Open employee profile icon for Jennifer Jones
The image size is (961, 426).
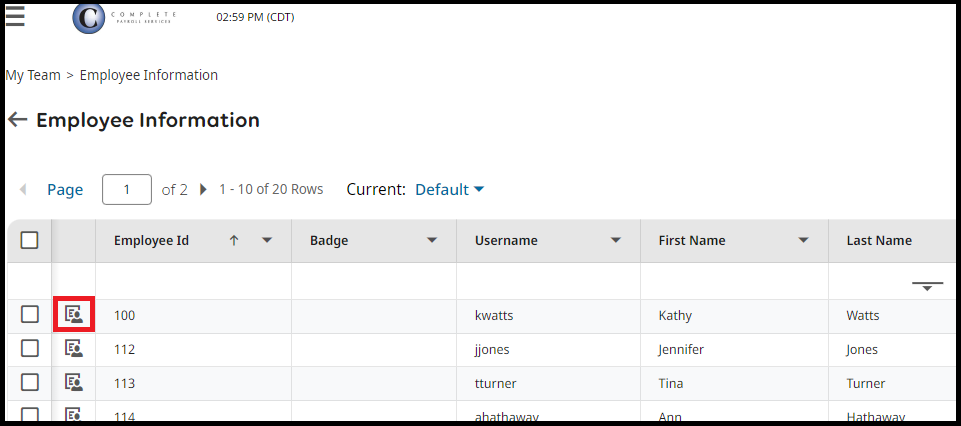click(73, 349)
